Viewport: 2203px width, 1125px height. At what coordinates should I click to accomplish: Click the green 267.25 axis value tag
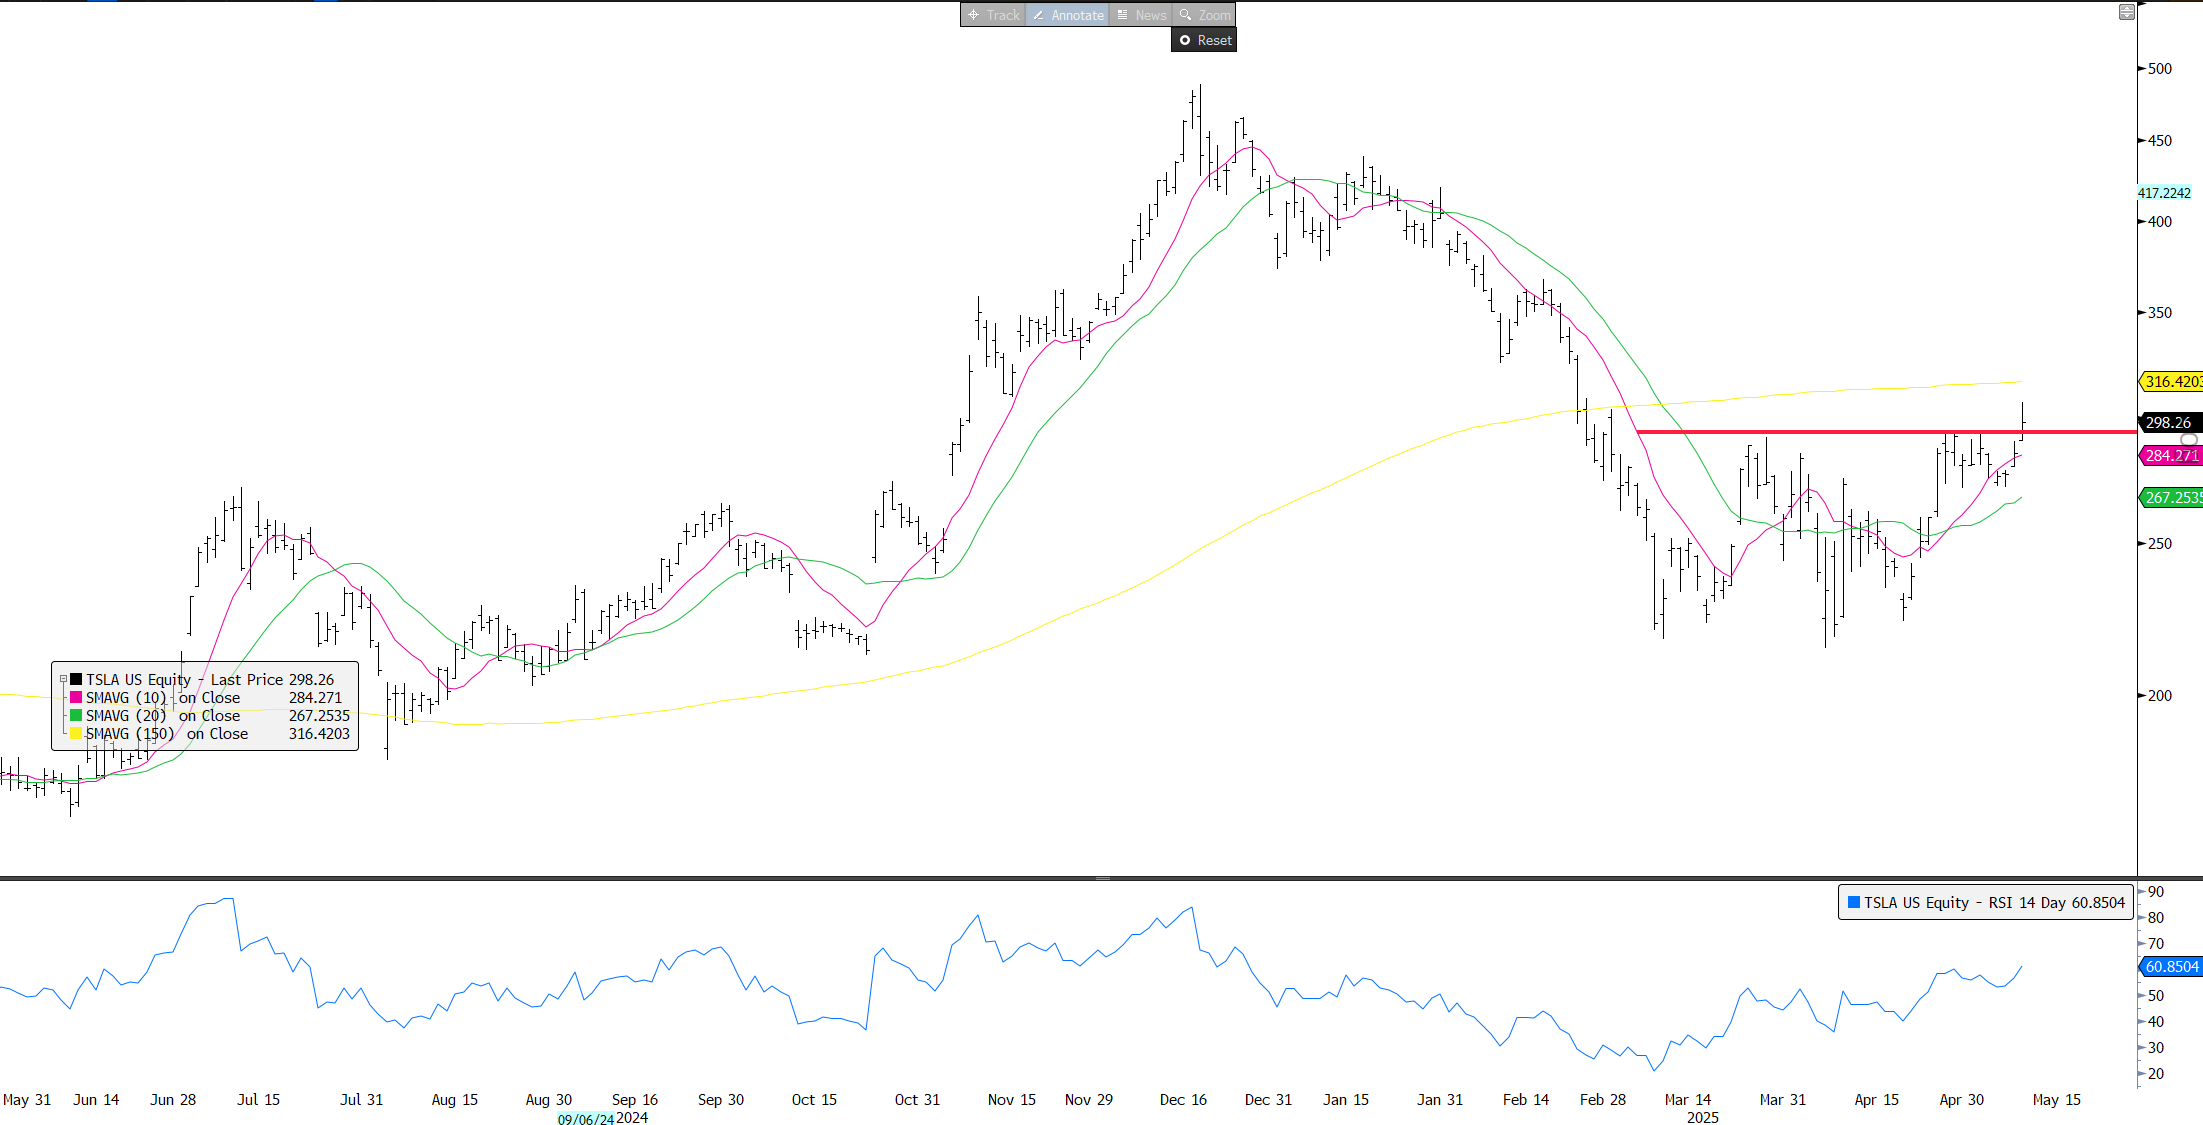click(x=2172, y=497)
